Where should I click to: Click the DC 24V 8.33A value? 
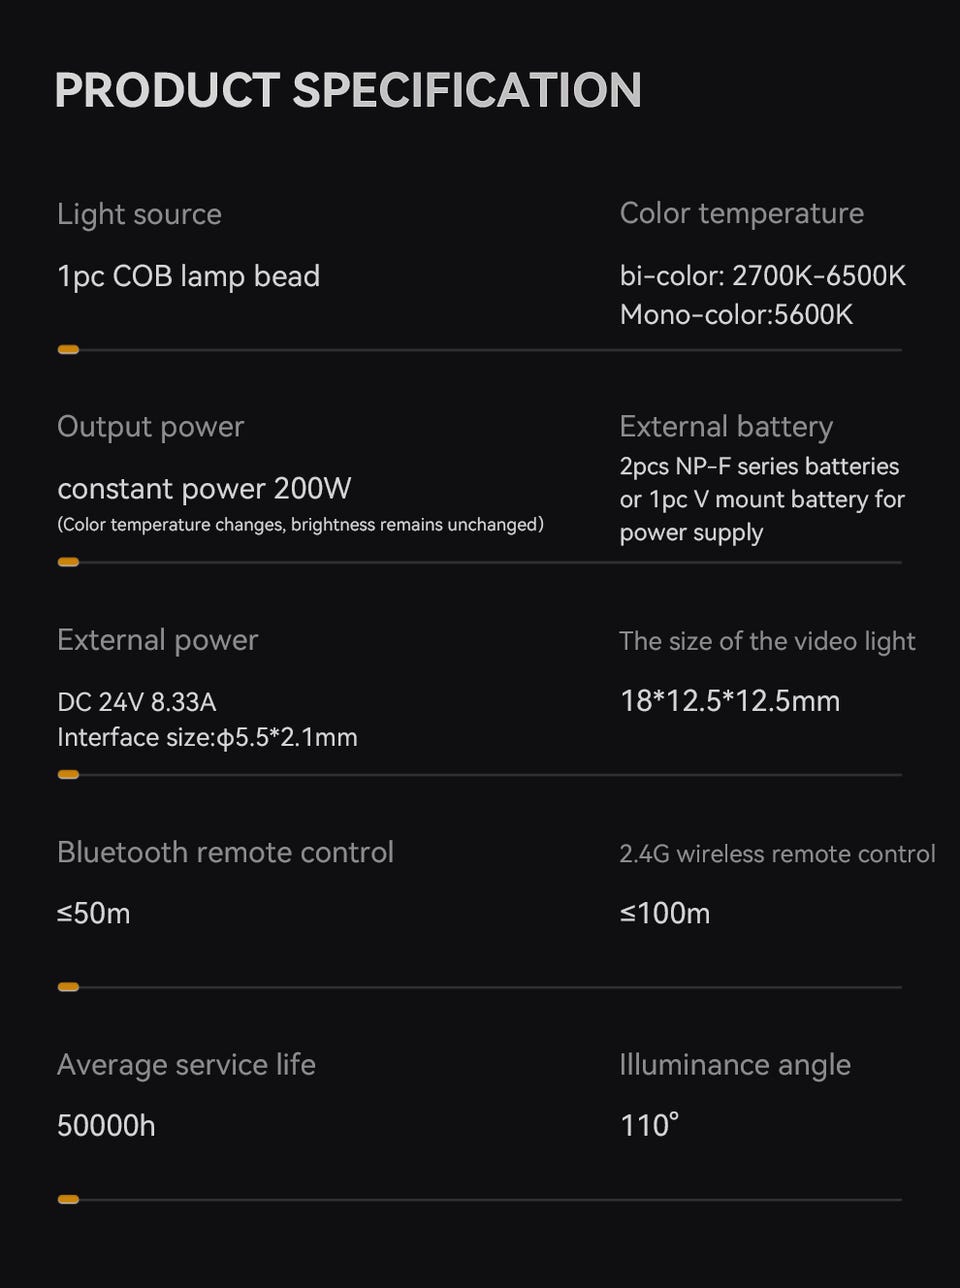[x=137, y=702]
